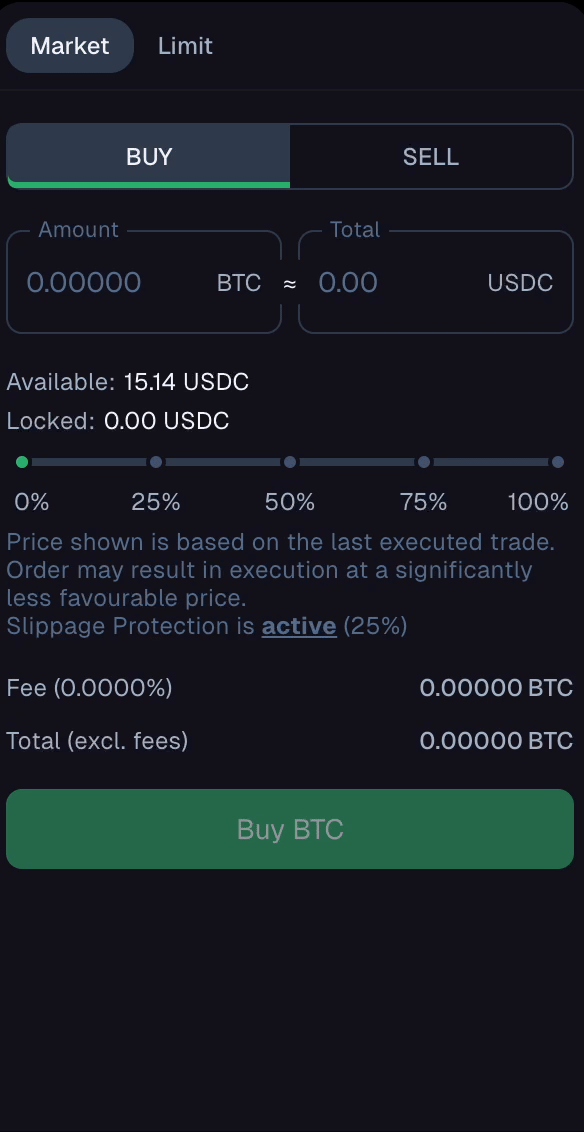Select the BUY side toggle
Viewport: 584px width, 1132px height.
(x=149, y=156)
